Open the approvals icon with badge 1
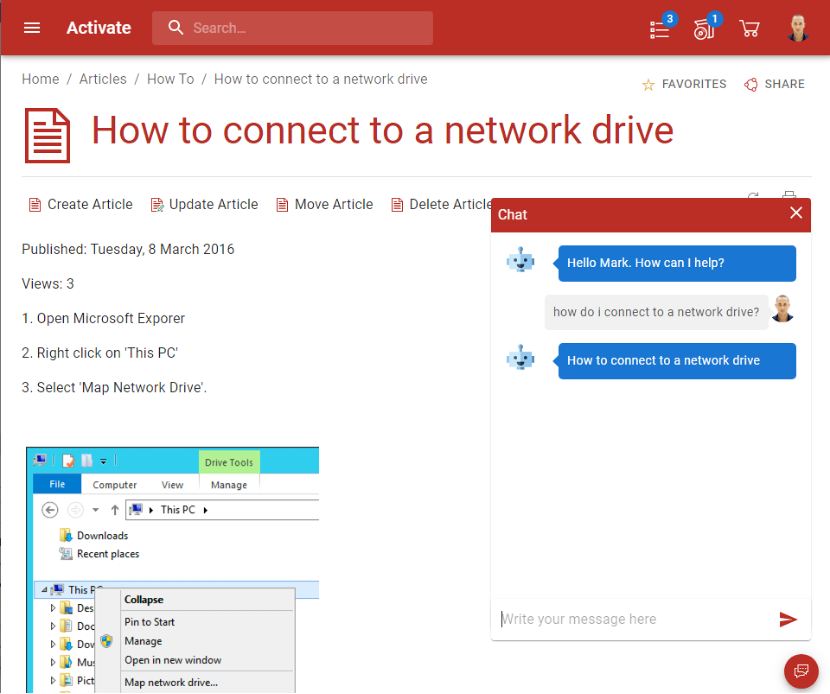This screenshot has width=830, height=694. pyautogui.click(x=704, y=29)
